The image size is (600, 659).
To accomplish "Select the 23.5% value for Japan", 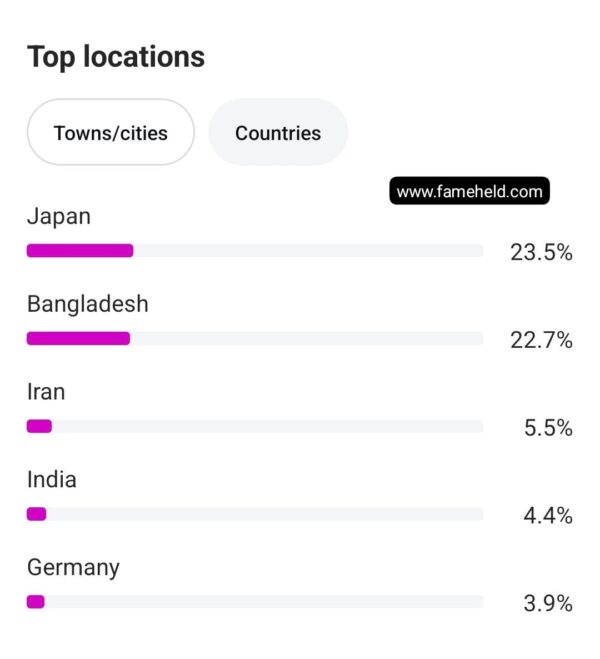I will pos(541,252).
